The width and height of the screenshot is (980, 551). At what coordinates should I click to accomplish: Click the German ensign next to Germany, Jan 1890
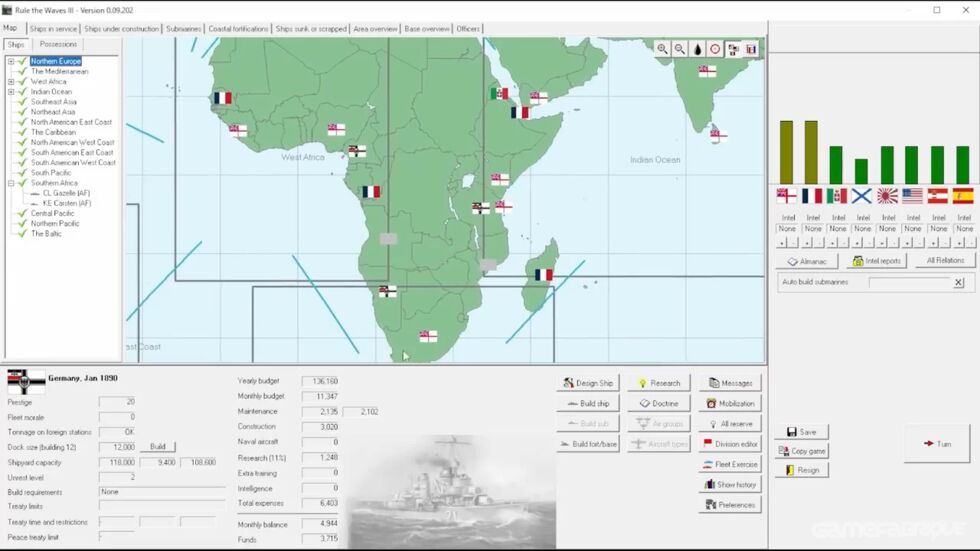26,381
